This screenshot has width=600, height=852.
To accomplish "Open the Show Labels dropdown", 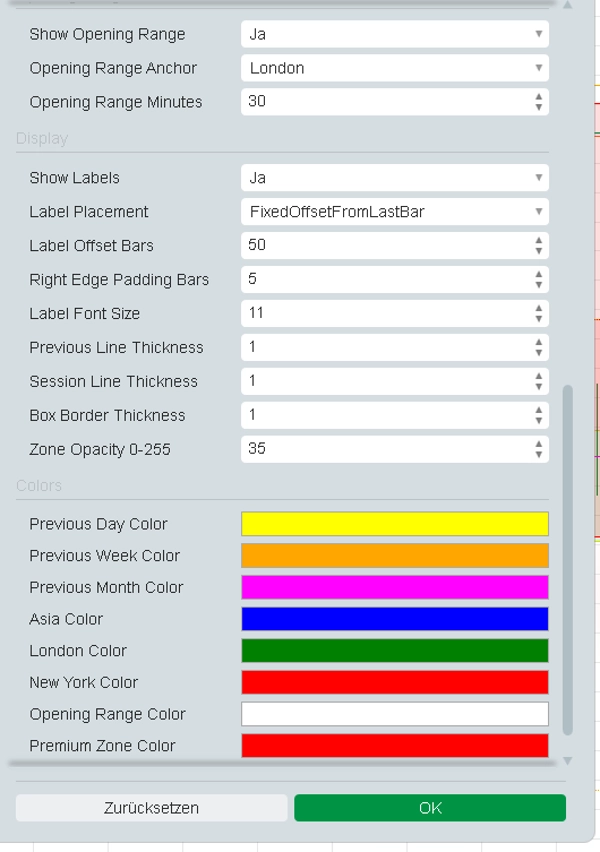I will click(x=395, y=178).
